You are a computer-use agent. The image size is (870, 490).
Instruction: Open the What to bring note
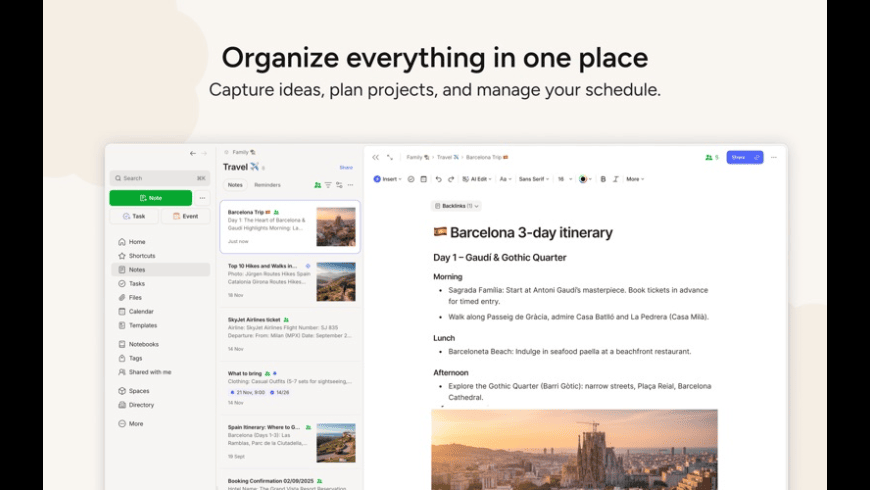click(290, 387)
